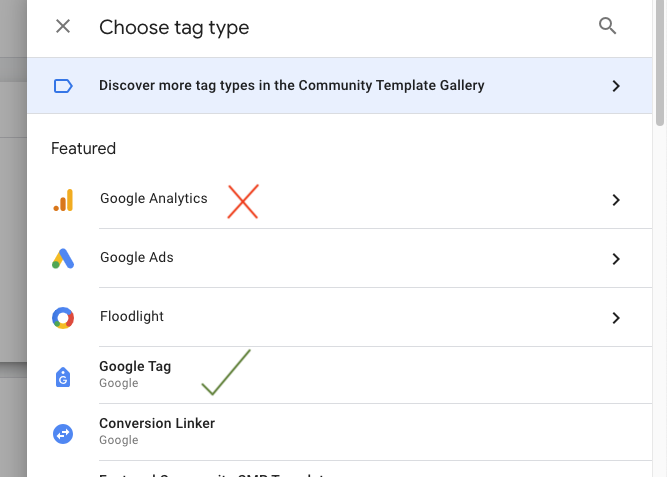
Task: Close the Choose tag type panel
Action: pos(63,27)
